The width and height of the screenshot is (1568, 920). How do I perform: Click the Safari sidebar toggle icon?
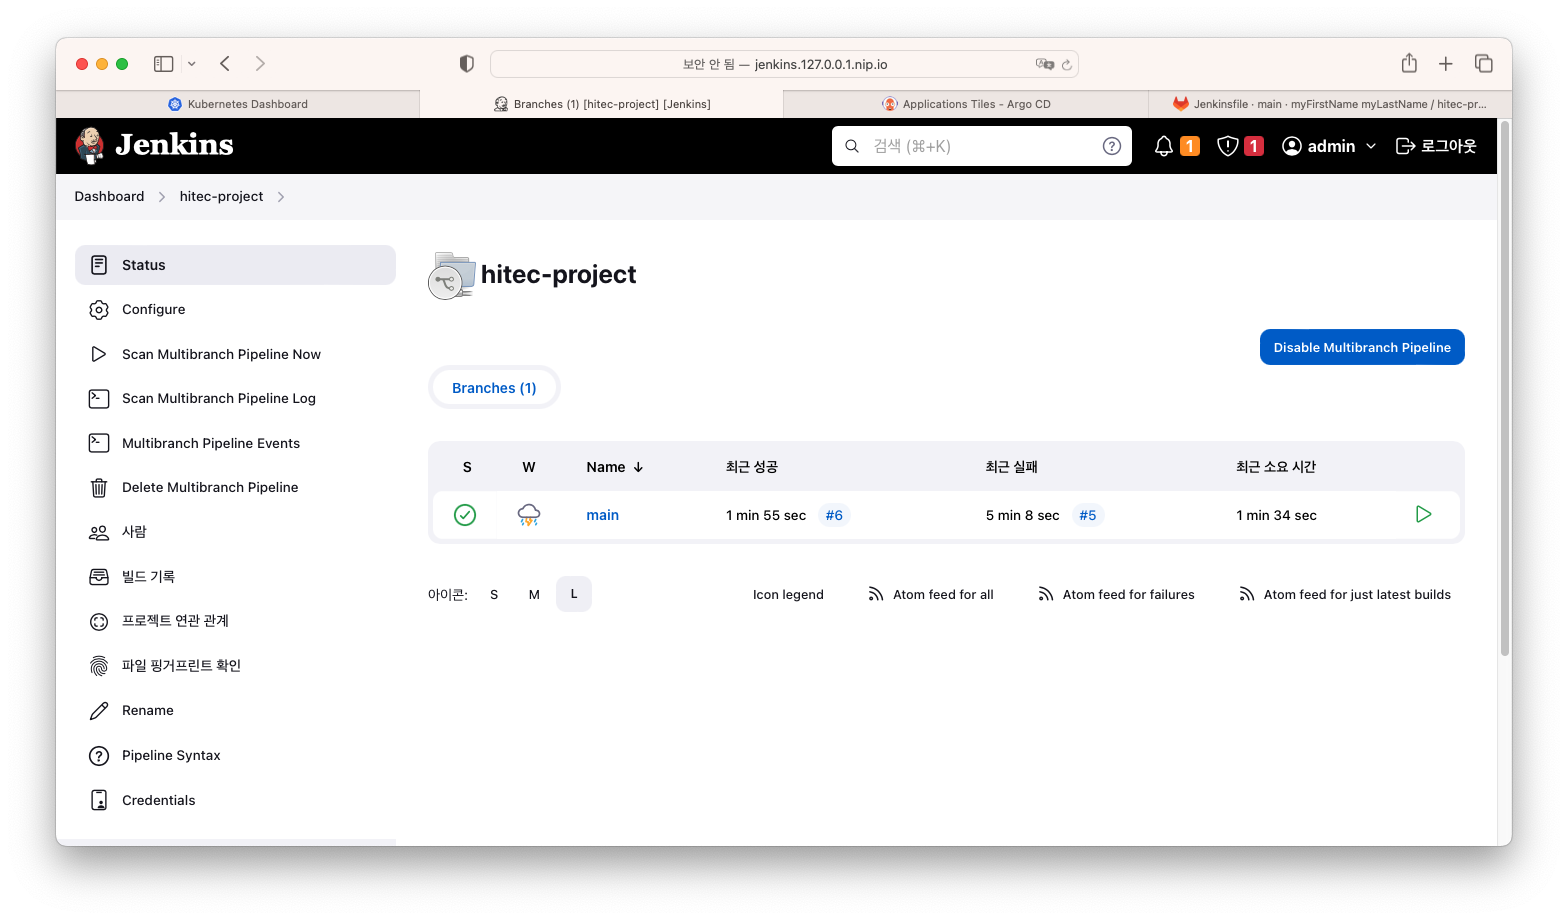[x=163, y=64]
